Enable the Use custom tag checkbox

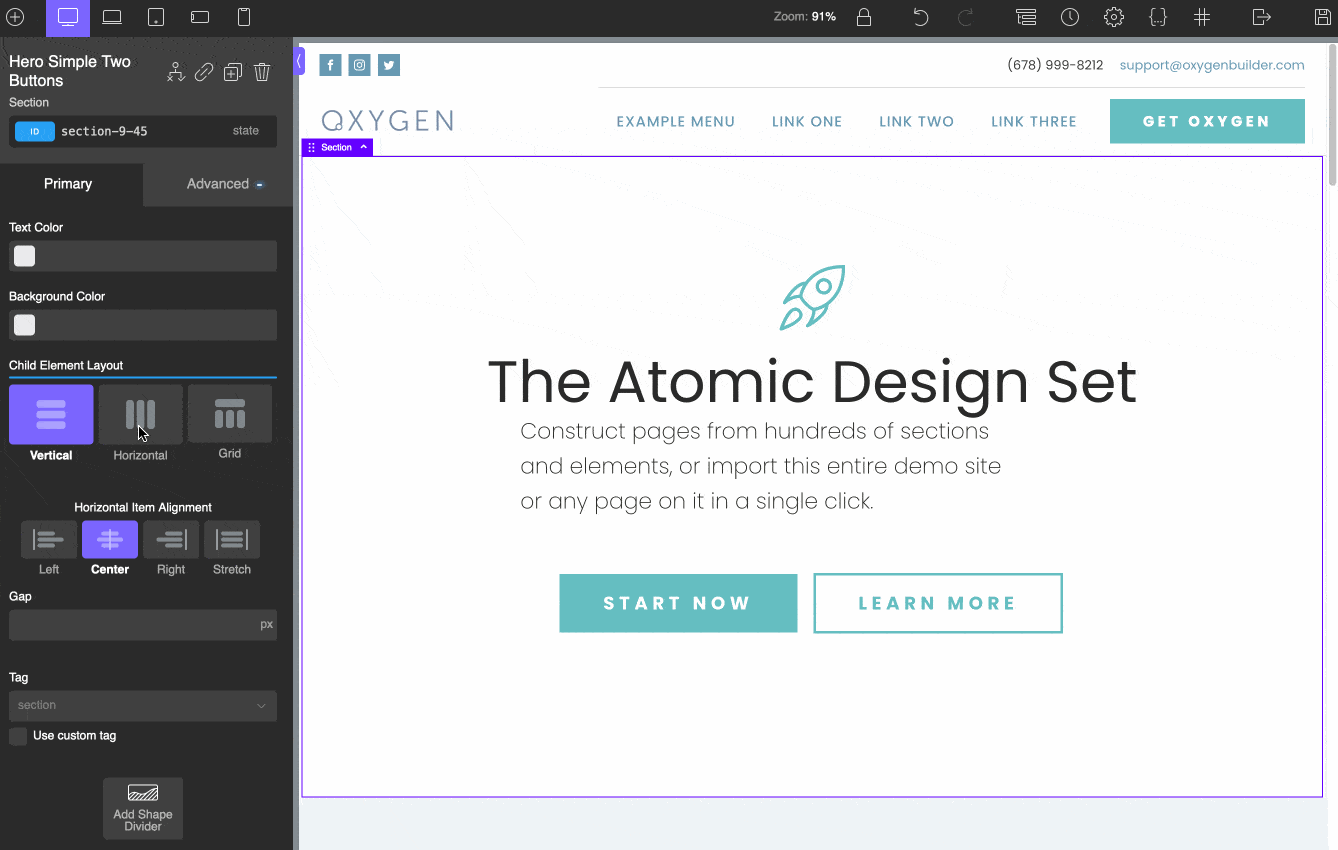point(16,735)
